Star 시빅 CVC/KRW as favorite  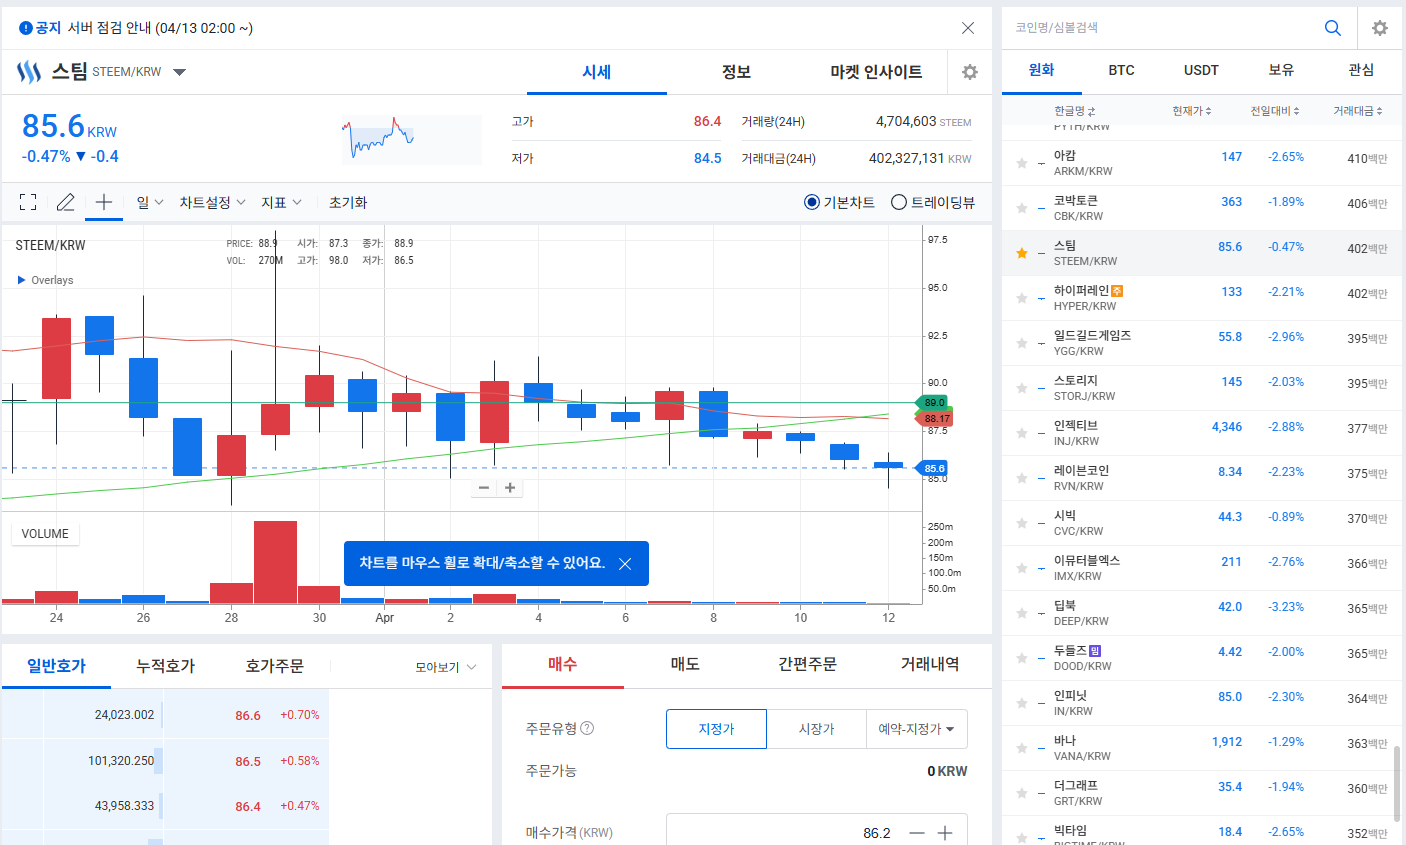pyautogui.click(x=1022, y=523)
